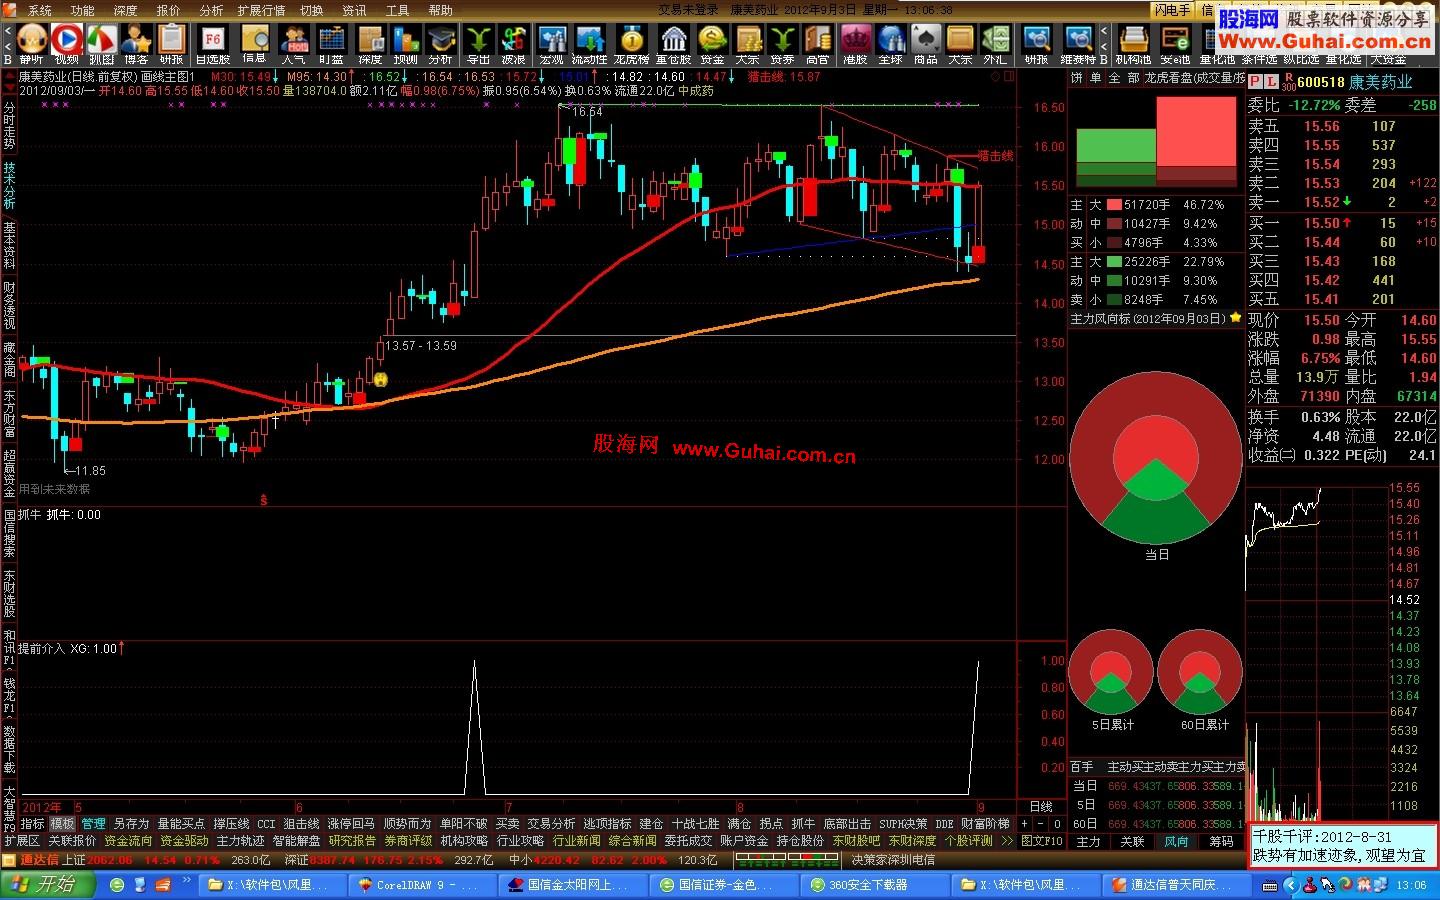Click the 信息 magnifier folder icon

pyautogui.click(x=255, y=43)
